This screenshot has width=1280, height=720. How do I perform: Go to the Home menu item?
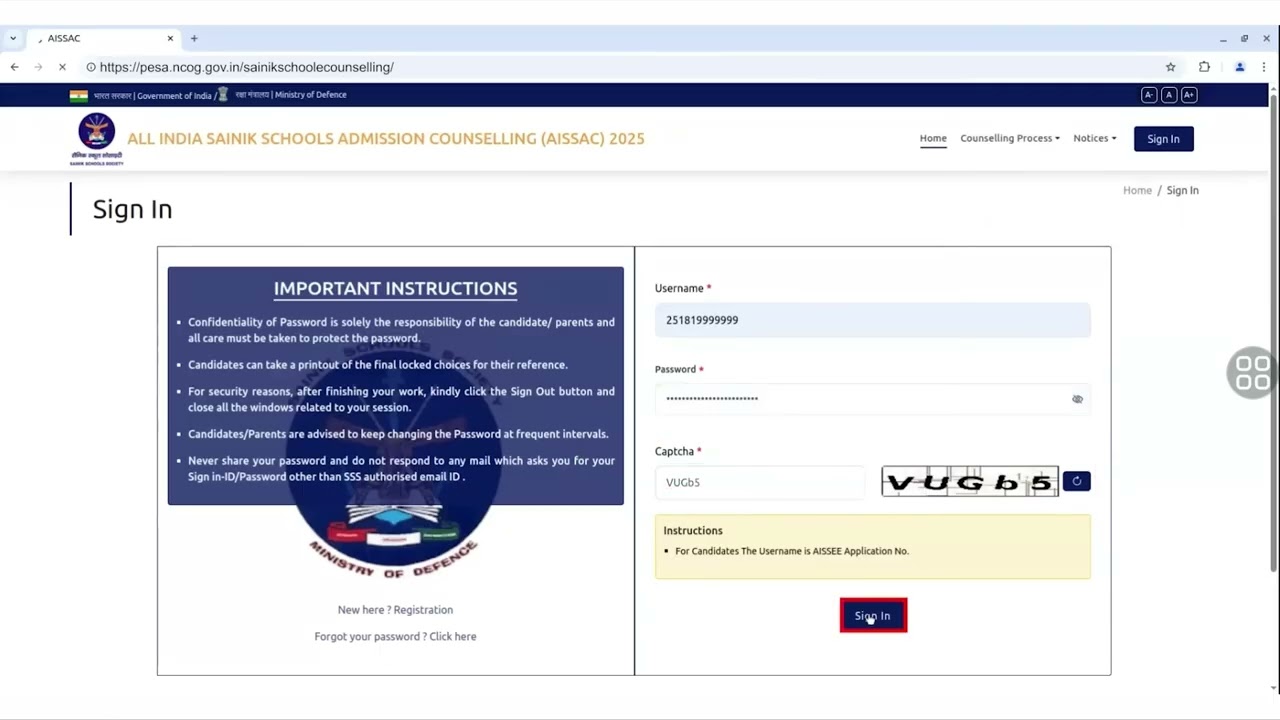933,138
